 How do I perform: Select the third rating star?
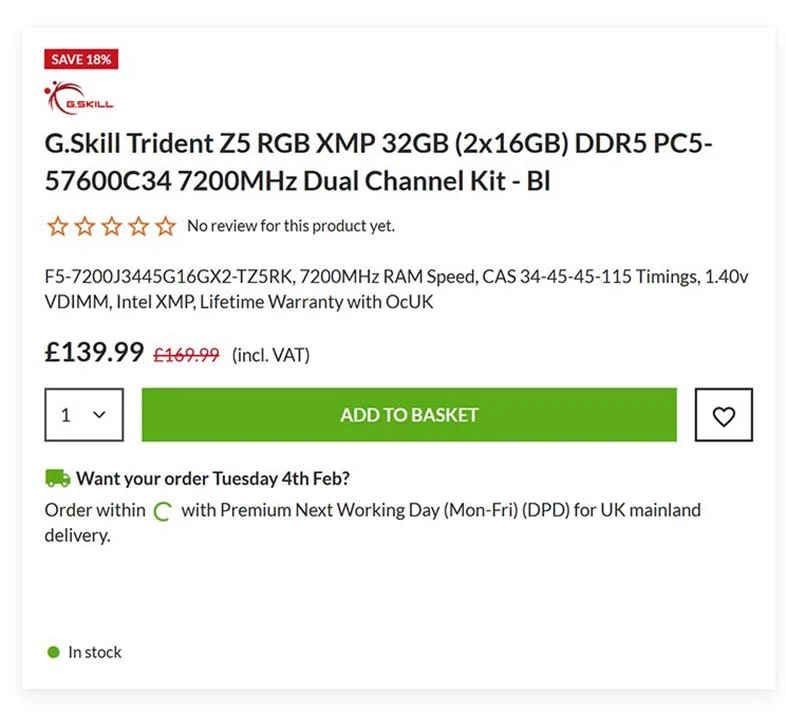pyautogui.click(x=111, y=226)
